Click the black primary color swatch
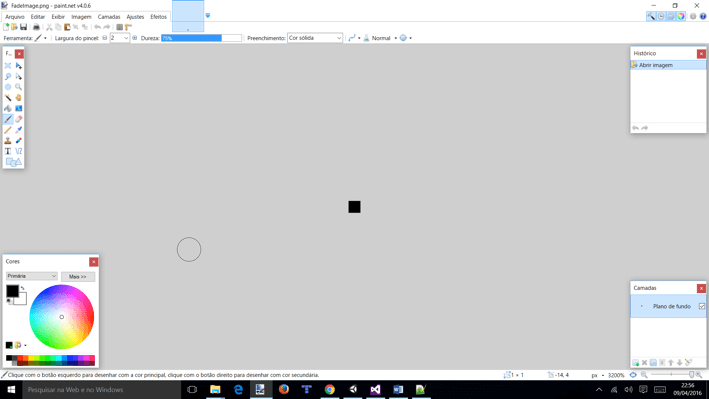The image size is (709, 399). click(12, 291)
